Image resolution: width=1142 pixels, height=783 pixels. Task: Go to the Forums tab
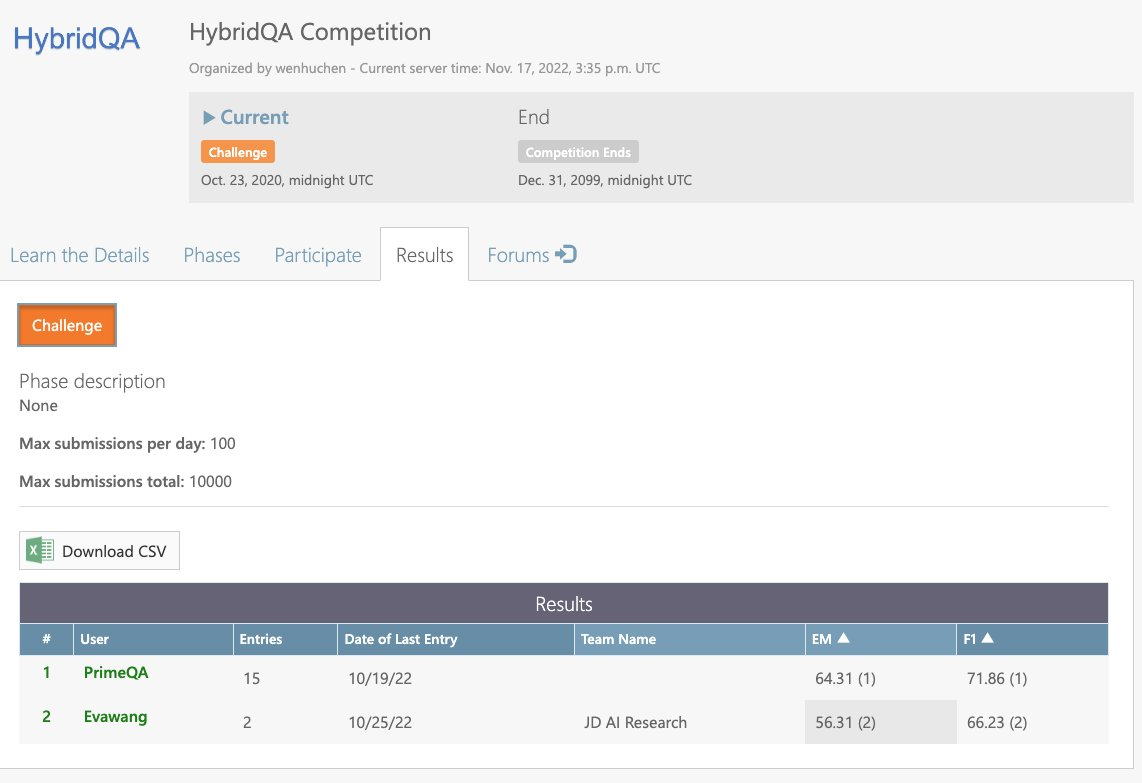click(x=518, y=255)
